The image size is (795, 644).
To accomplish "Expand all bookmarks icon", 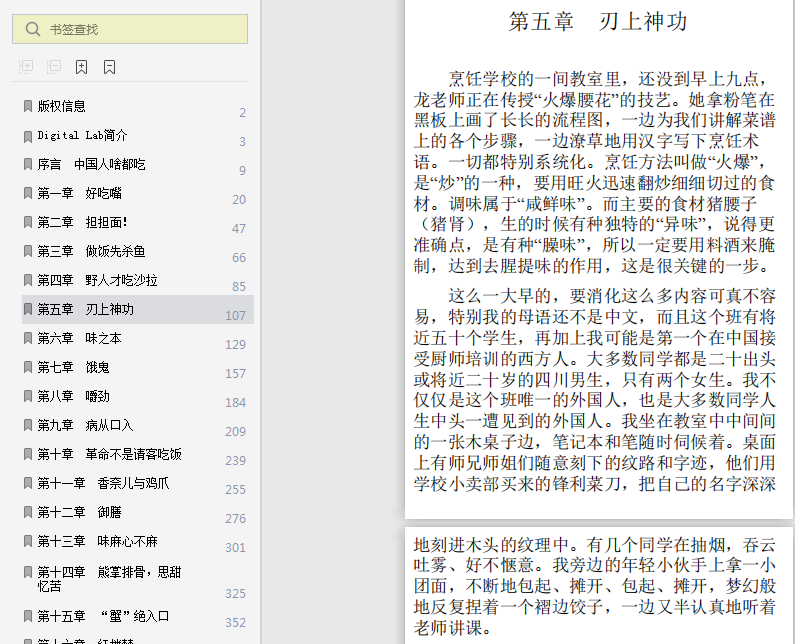I will [x=26, y=66].
